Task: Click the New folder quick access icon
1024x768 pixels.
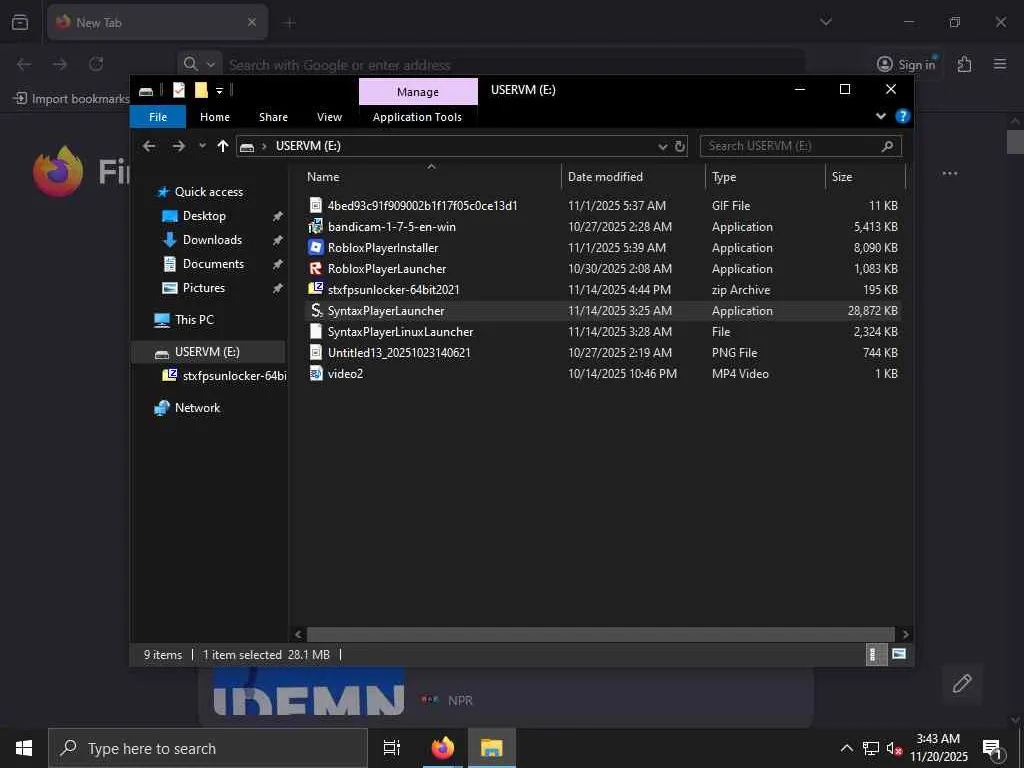Action: pyautogui.click(x=201, y=90)
